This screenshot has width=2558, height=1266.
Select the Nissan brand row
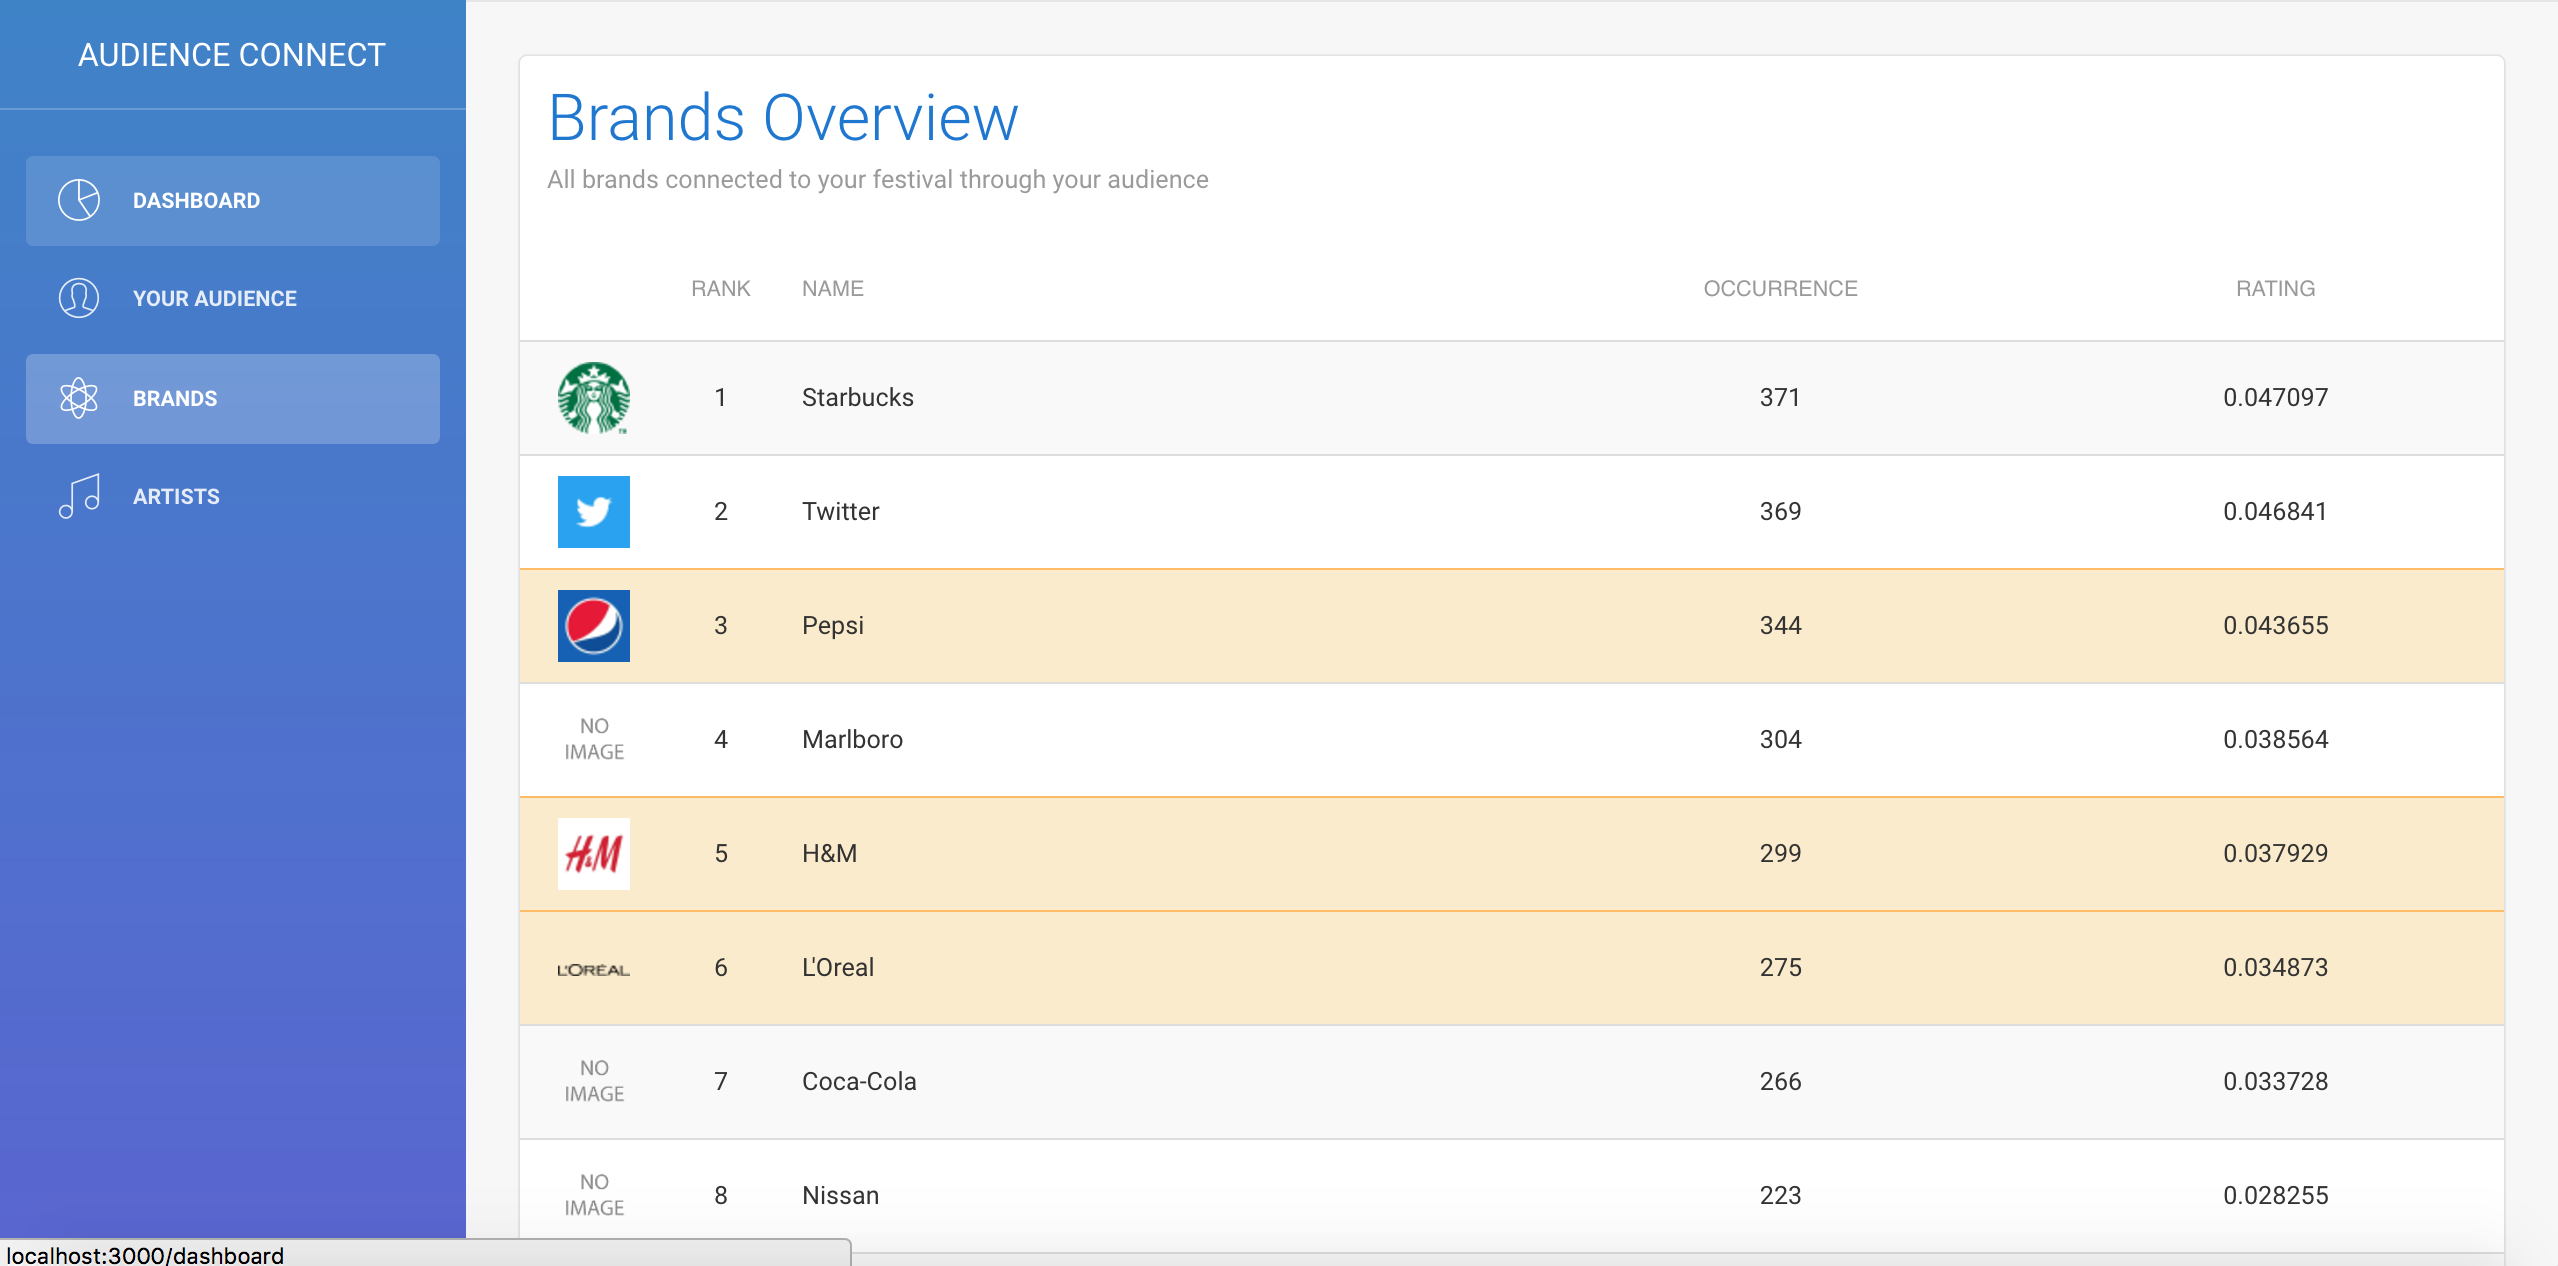pos(840,1196)
